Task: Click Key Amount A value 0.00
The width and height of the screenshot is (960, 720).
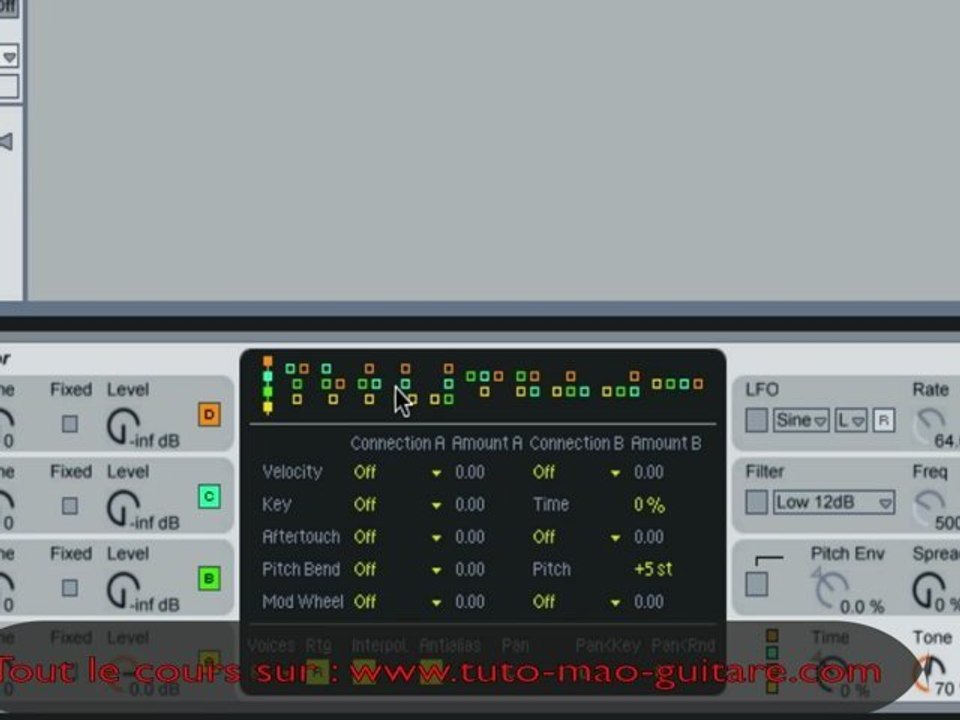Action: coord(470,504)
